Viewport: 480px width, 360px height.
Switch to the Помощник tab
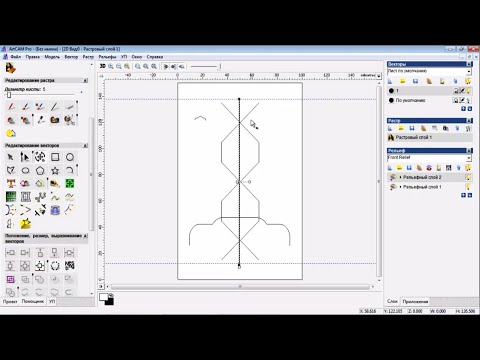click(x=33, y=301)
